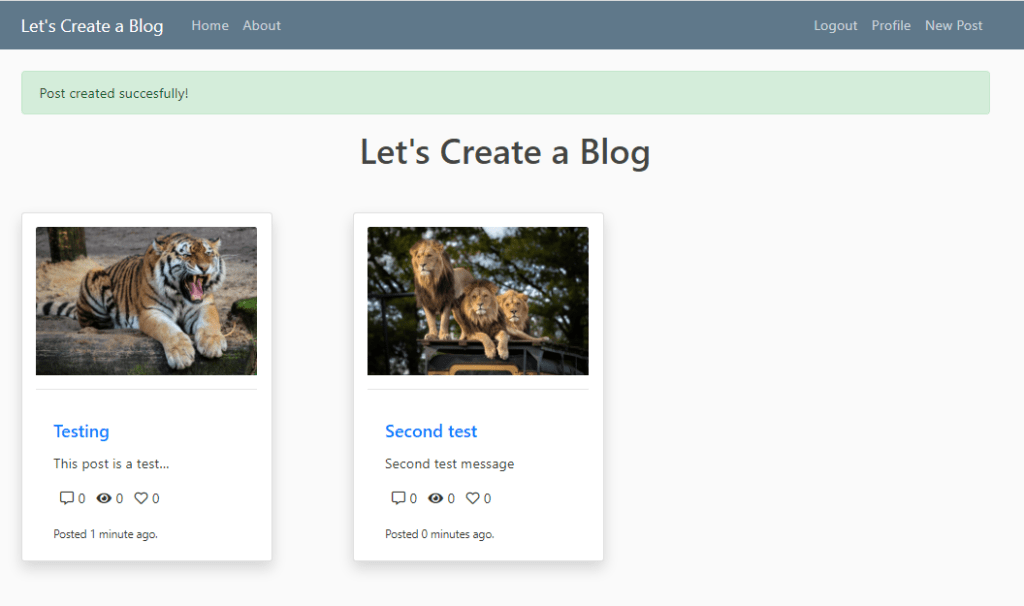Click the lions image thumbnail
Image resolution: width=1024 pixels, height=606 pixels.
click(x=478, y=301)
